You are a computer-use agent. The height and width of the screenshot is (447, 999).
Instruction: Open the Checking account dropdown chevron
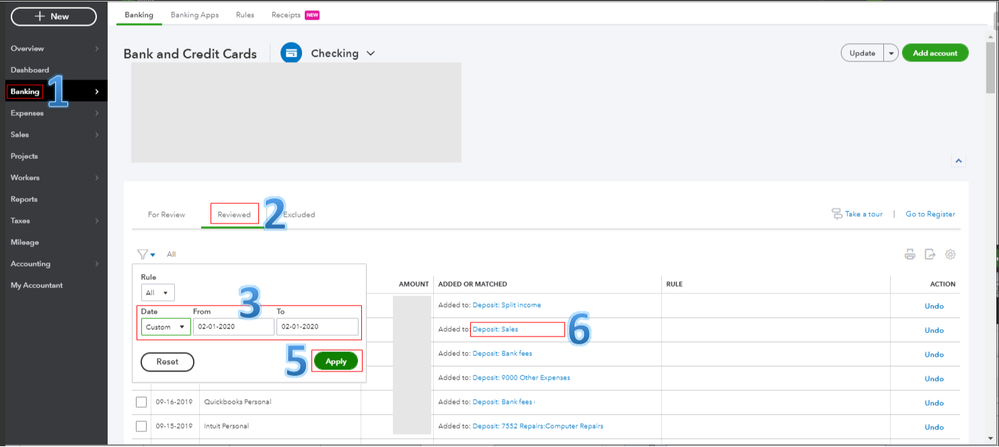point(370,53)
